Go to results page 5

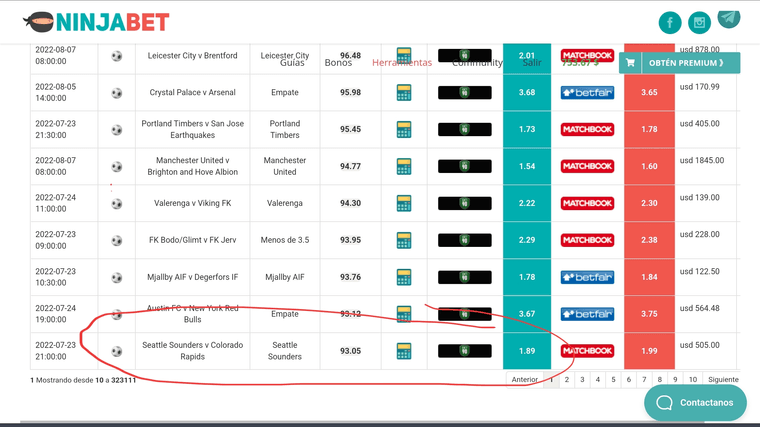tap(613, 380)
